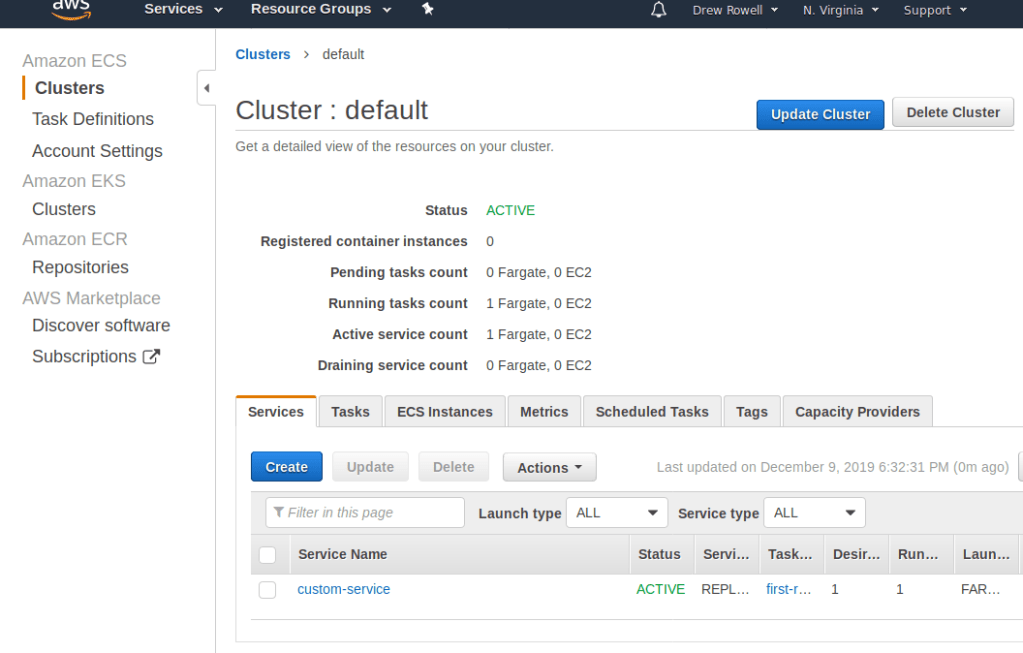Click the pin shortcut icon in header
Image resolution: width=1023 pixels, height=653 pixels.
pyautogui.click(x=428, y=9)
